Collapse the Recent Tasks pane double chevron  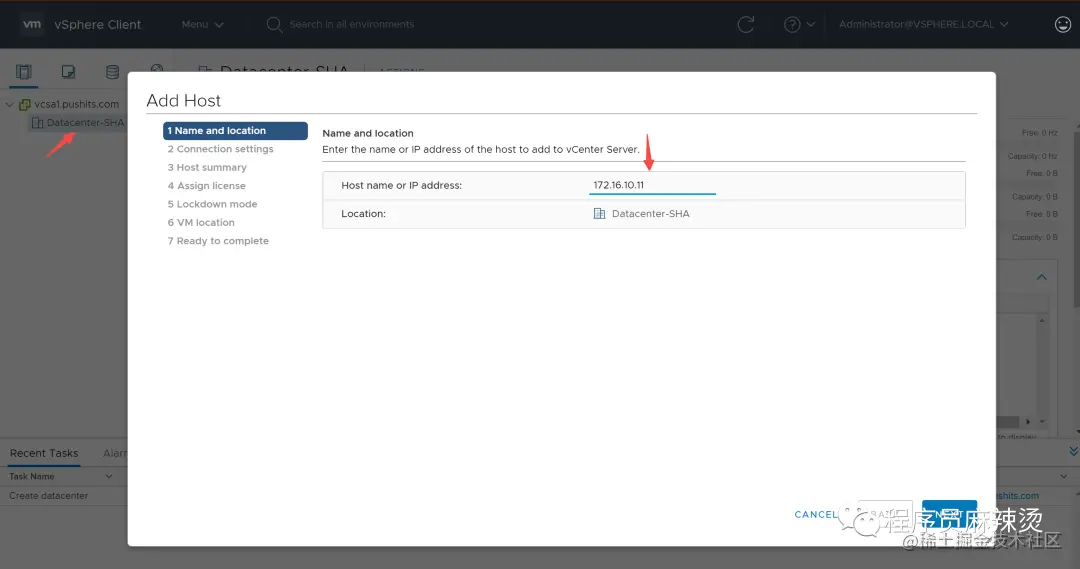tap(1073, 451)
